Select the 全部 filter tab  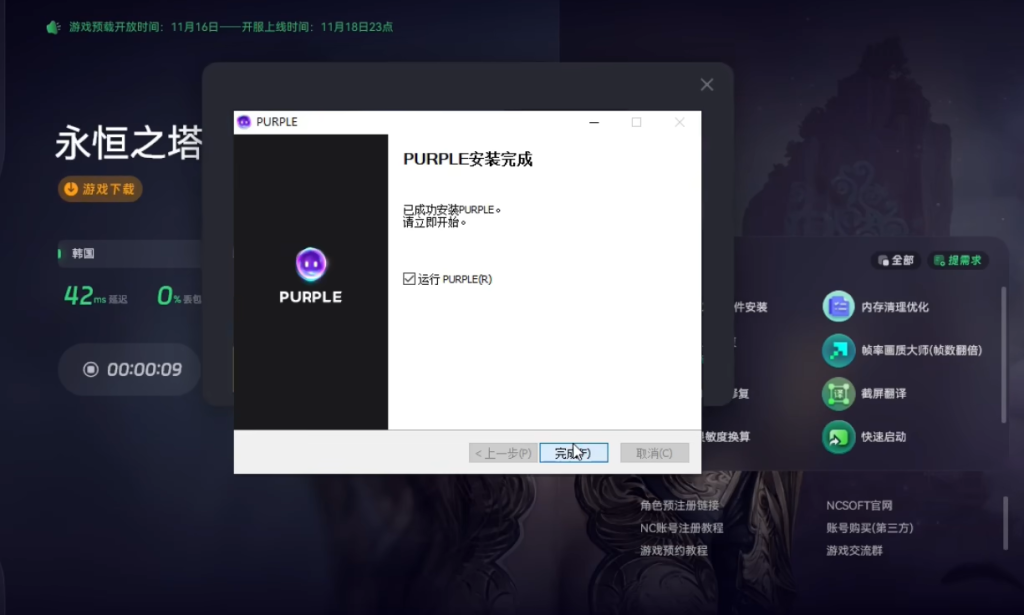pyautogui.click(x=895, y=260)
